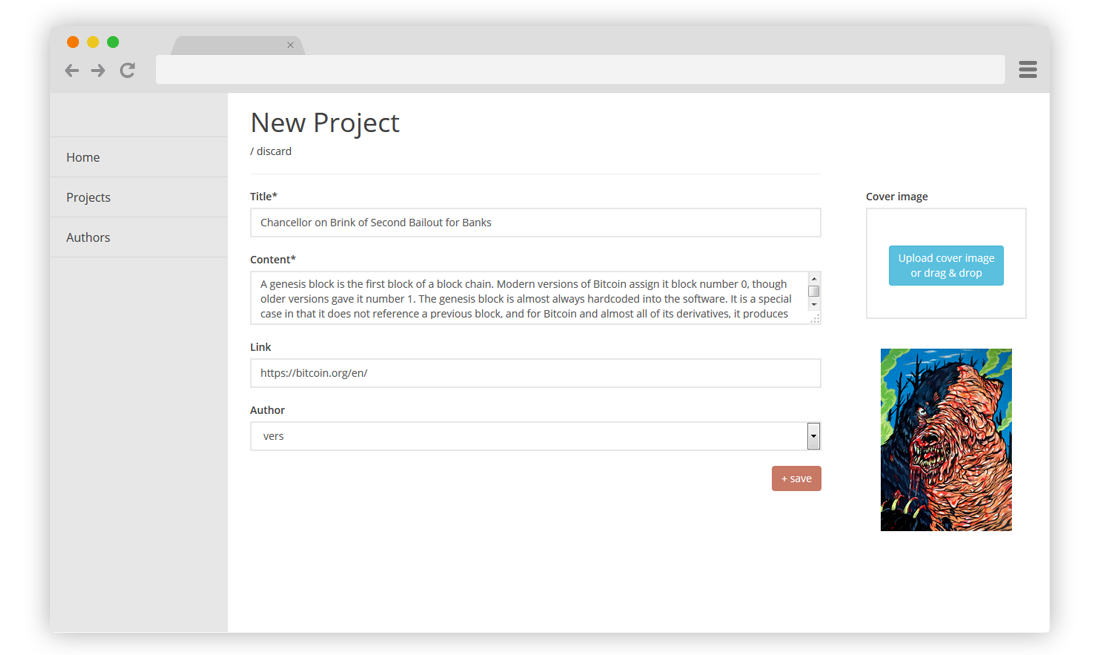Expand the Author dropdown arrow

(813, 436)
